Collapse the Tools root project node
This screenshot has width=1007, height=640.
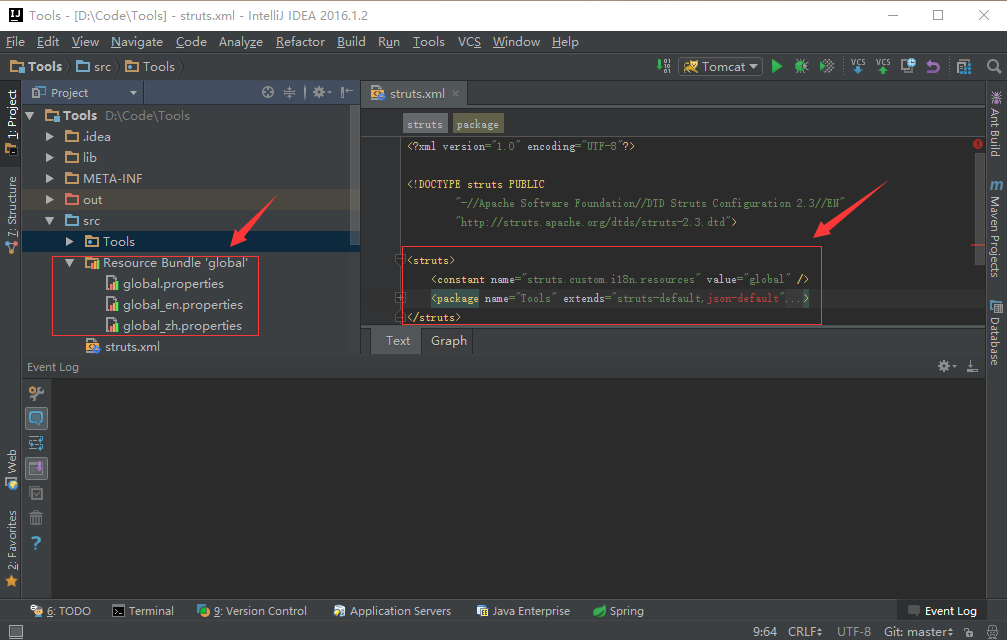pyautogui.click(x=30, y=116)
